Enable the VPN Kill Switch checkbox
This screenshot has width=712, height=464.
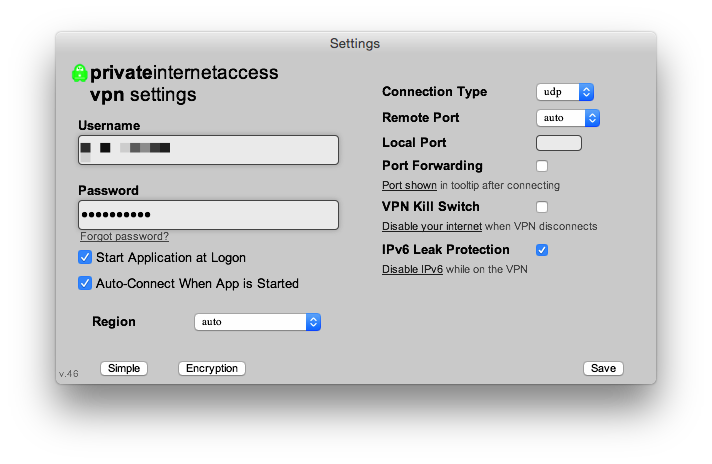point(542,207)
